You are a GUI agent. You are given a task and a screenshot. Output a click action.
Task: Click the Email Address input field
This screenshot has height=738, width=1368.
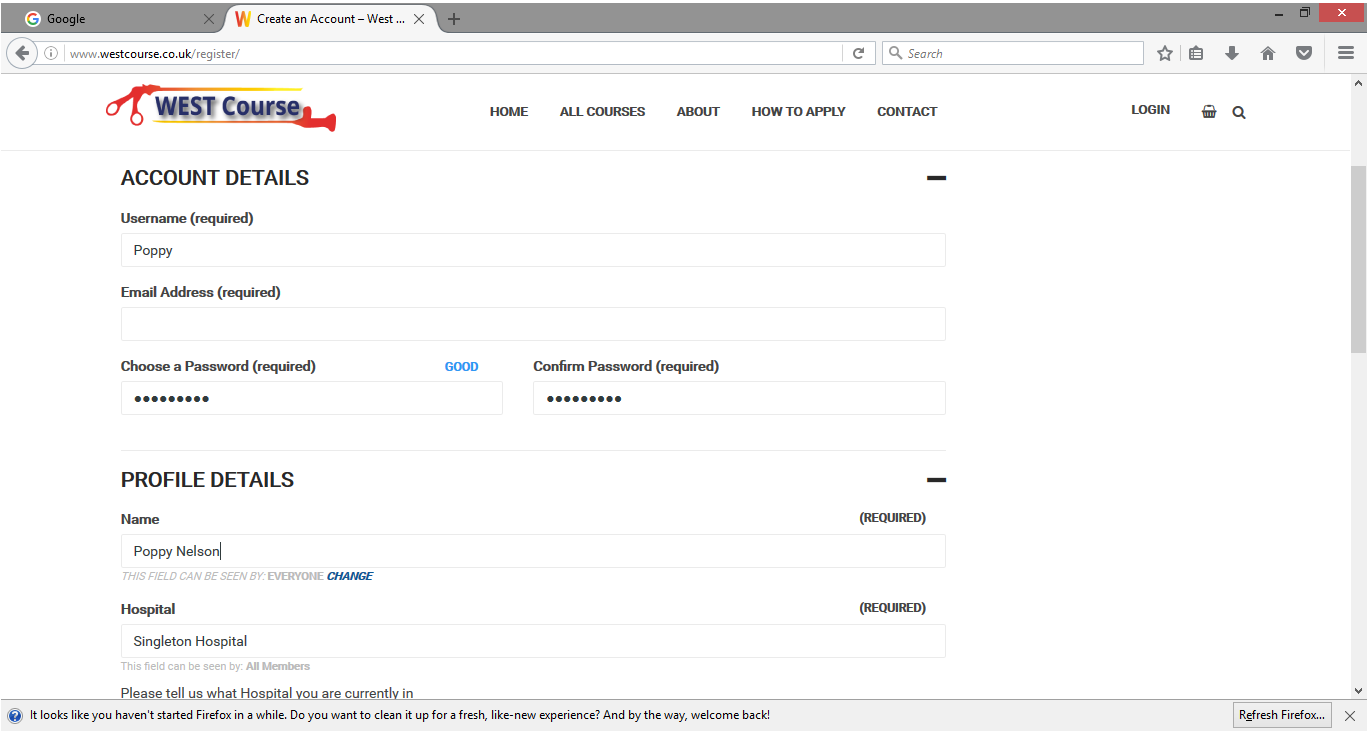(533, 324)
